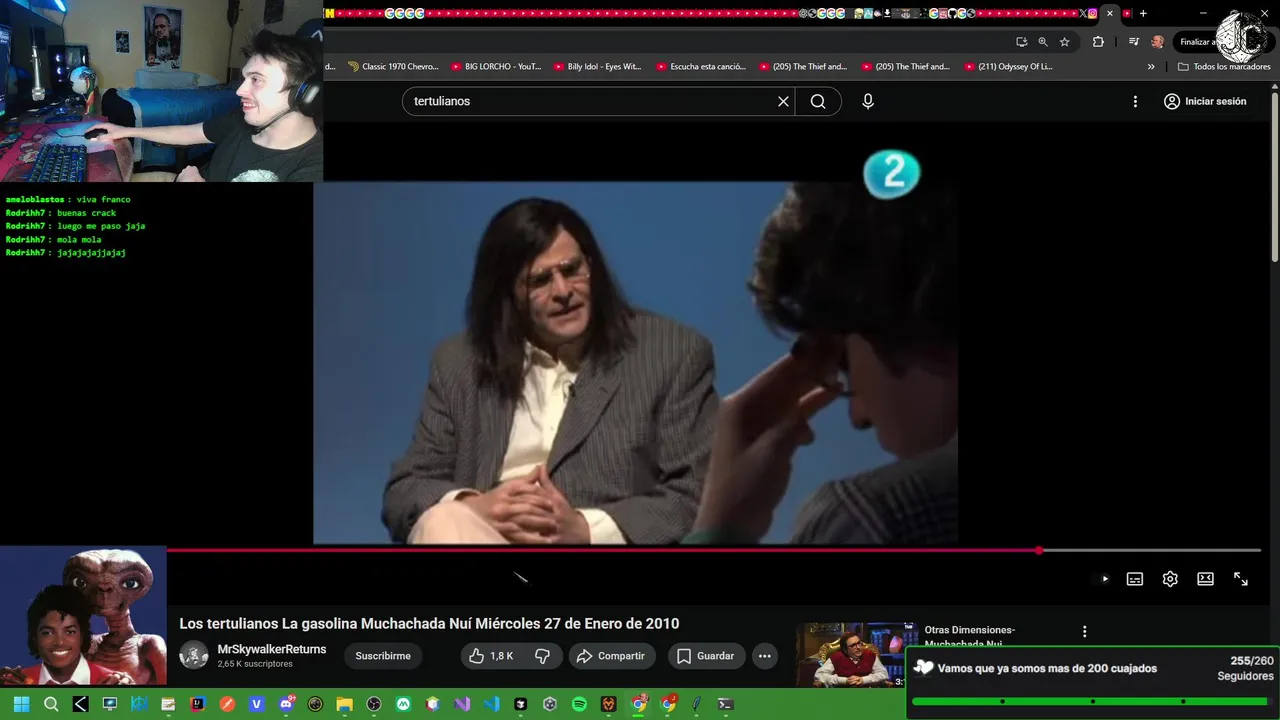Like the video showing 1,8 K

tap(492, 656)
